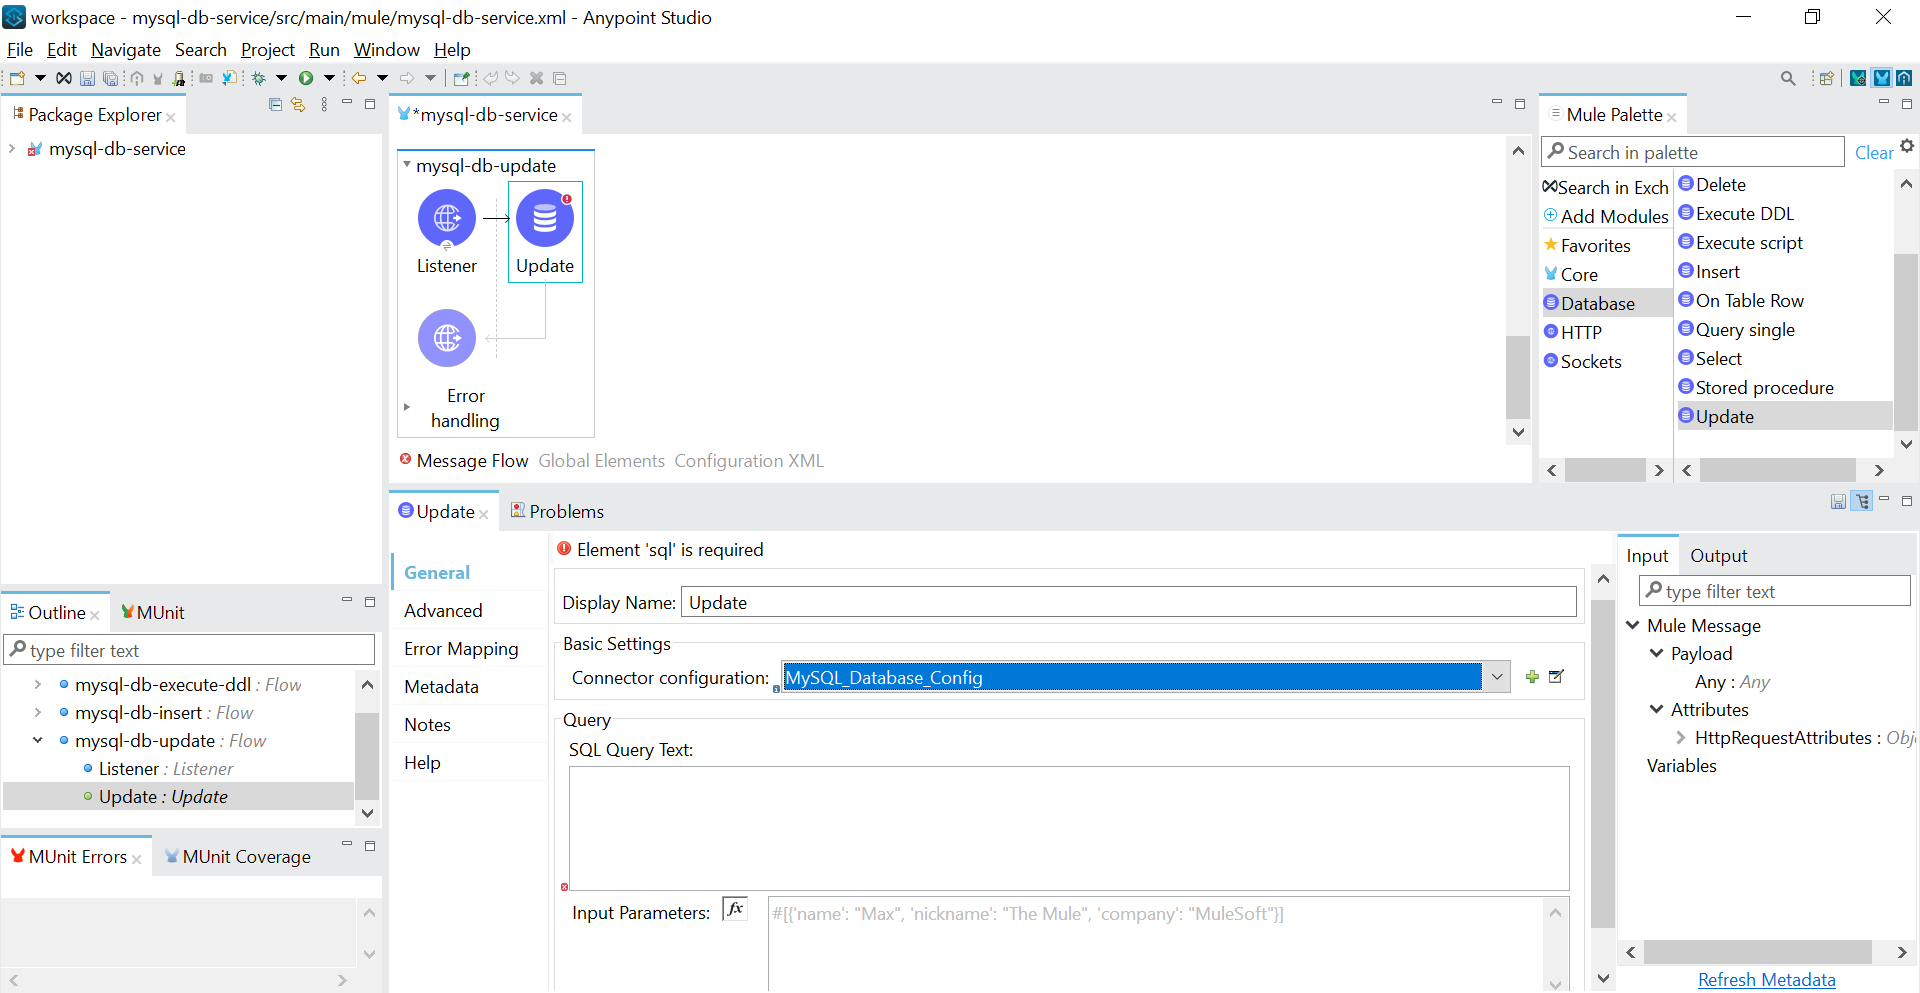The height and width of the screenshot is (993, 1920).
Task: Open the Package Explorer view menu
Action: [324, 104]
